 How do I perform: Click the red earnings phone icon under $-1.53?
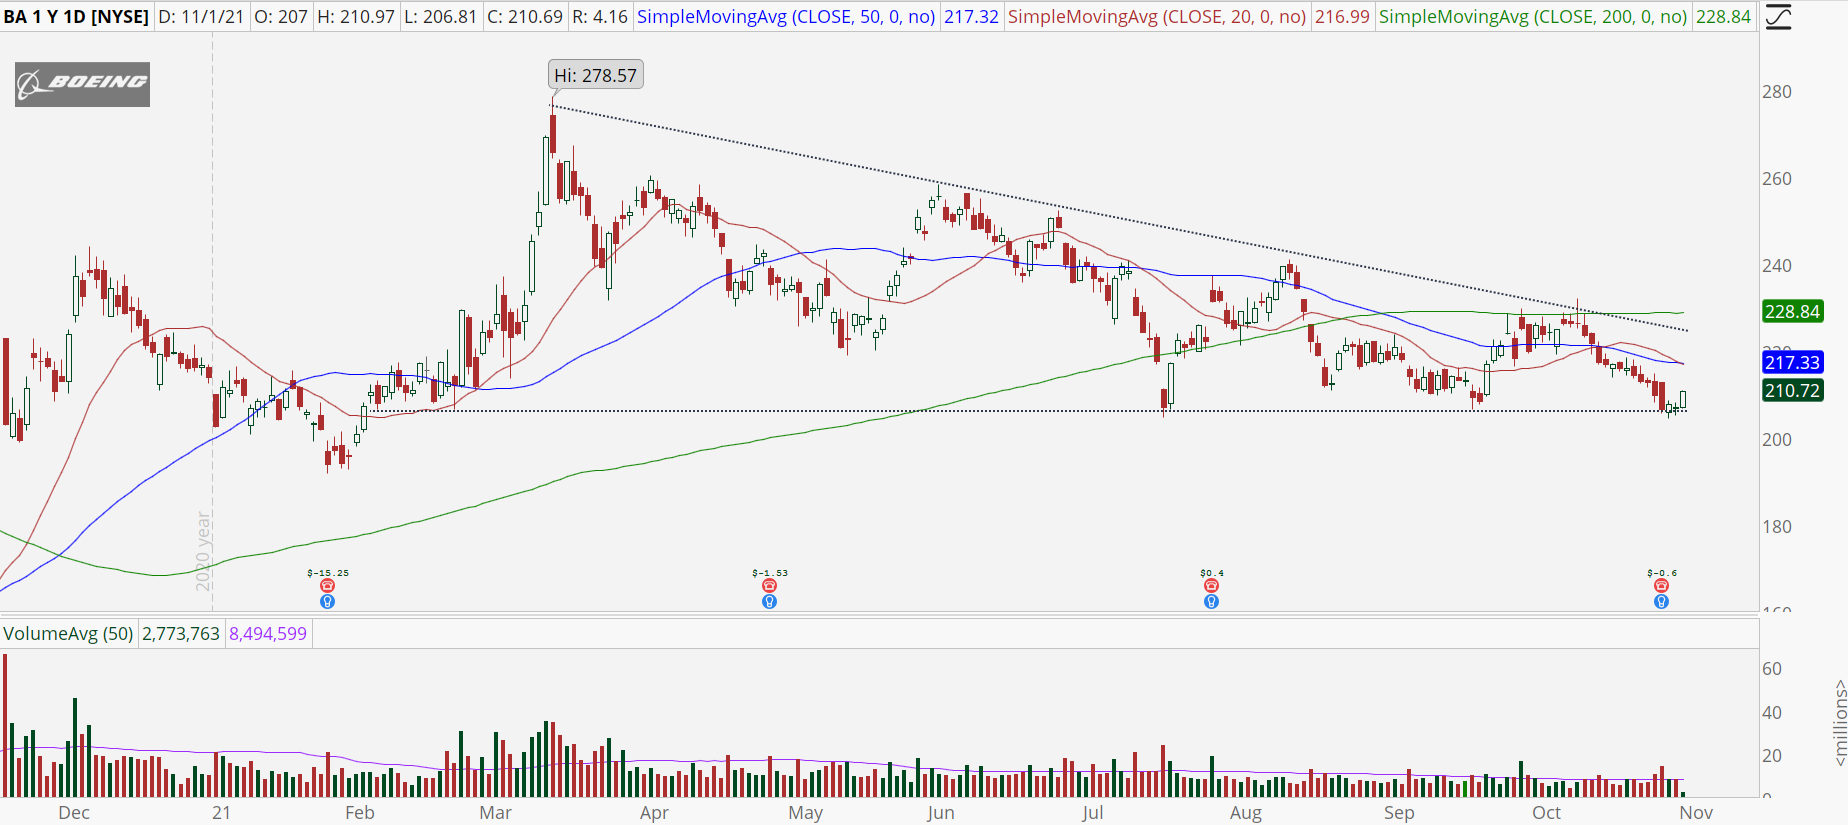click(x=769, y=586)
